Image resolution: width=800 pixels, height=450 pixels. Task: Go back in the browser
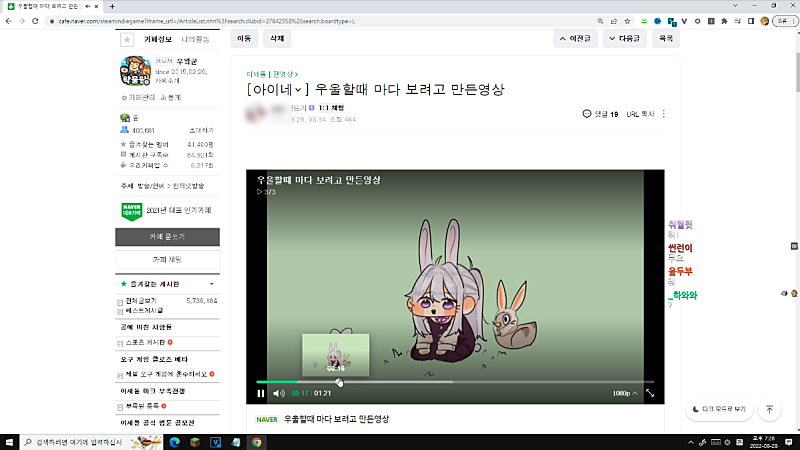pyautogui.click(x=9, y=21)
